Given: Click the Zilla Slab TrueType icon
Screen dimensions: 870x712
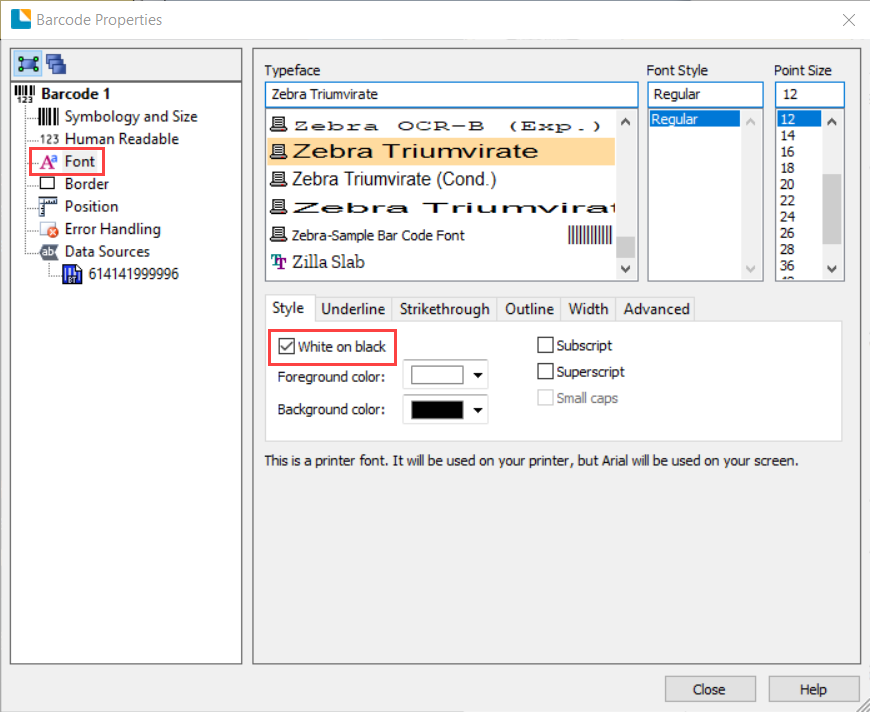Looking at the screenshot, I should (x=279, y=261).
